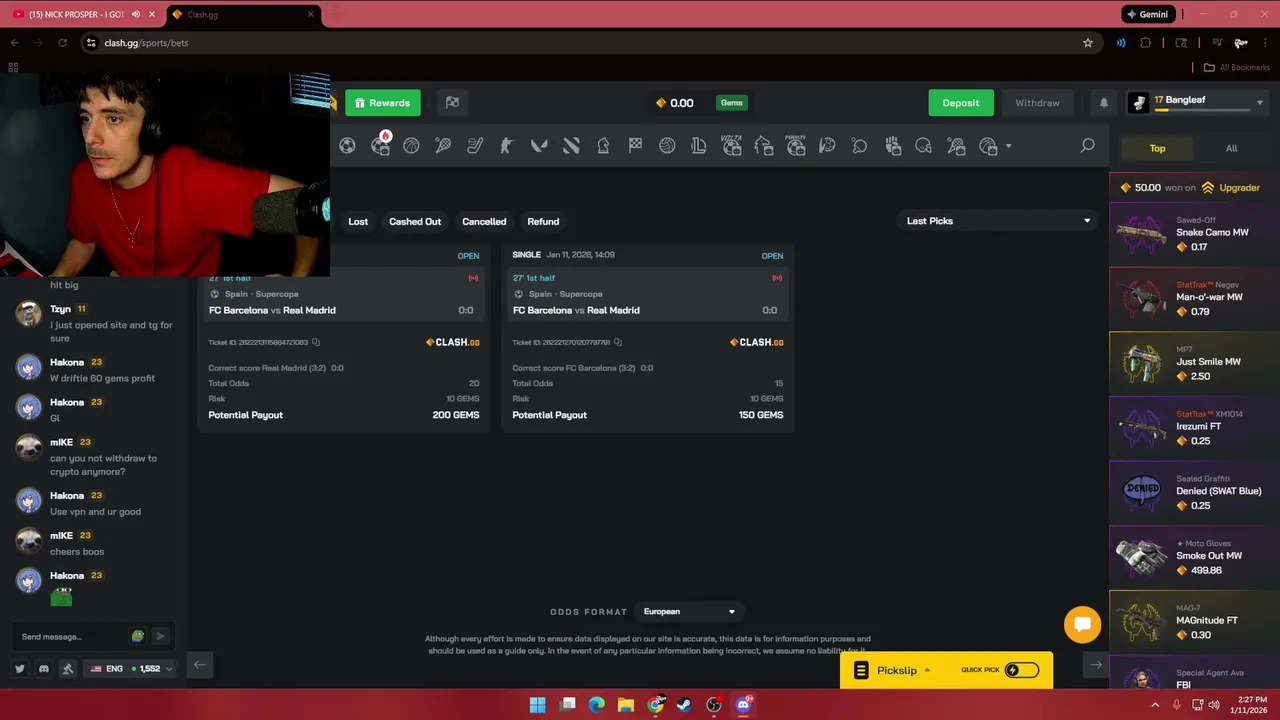1280x720 pixels.
Task: Open the Denied (SWAT Blue) graffiti drop
Action: 1195,491
